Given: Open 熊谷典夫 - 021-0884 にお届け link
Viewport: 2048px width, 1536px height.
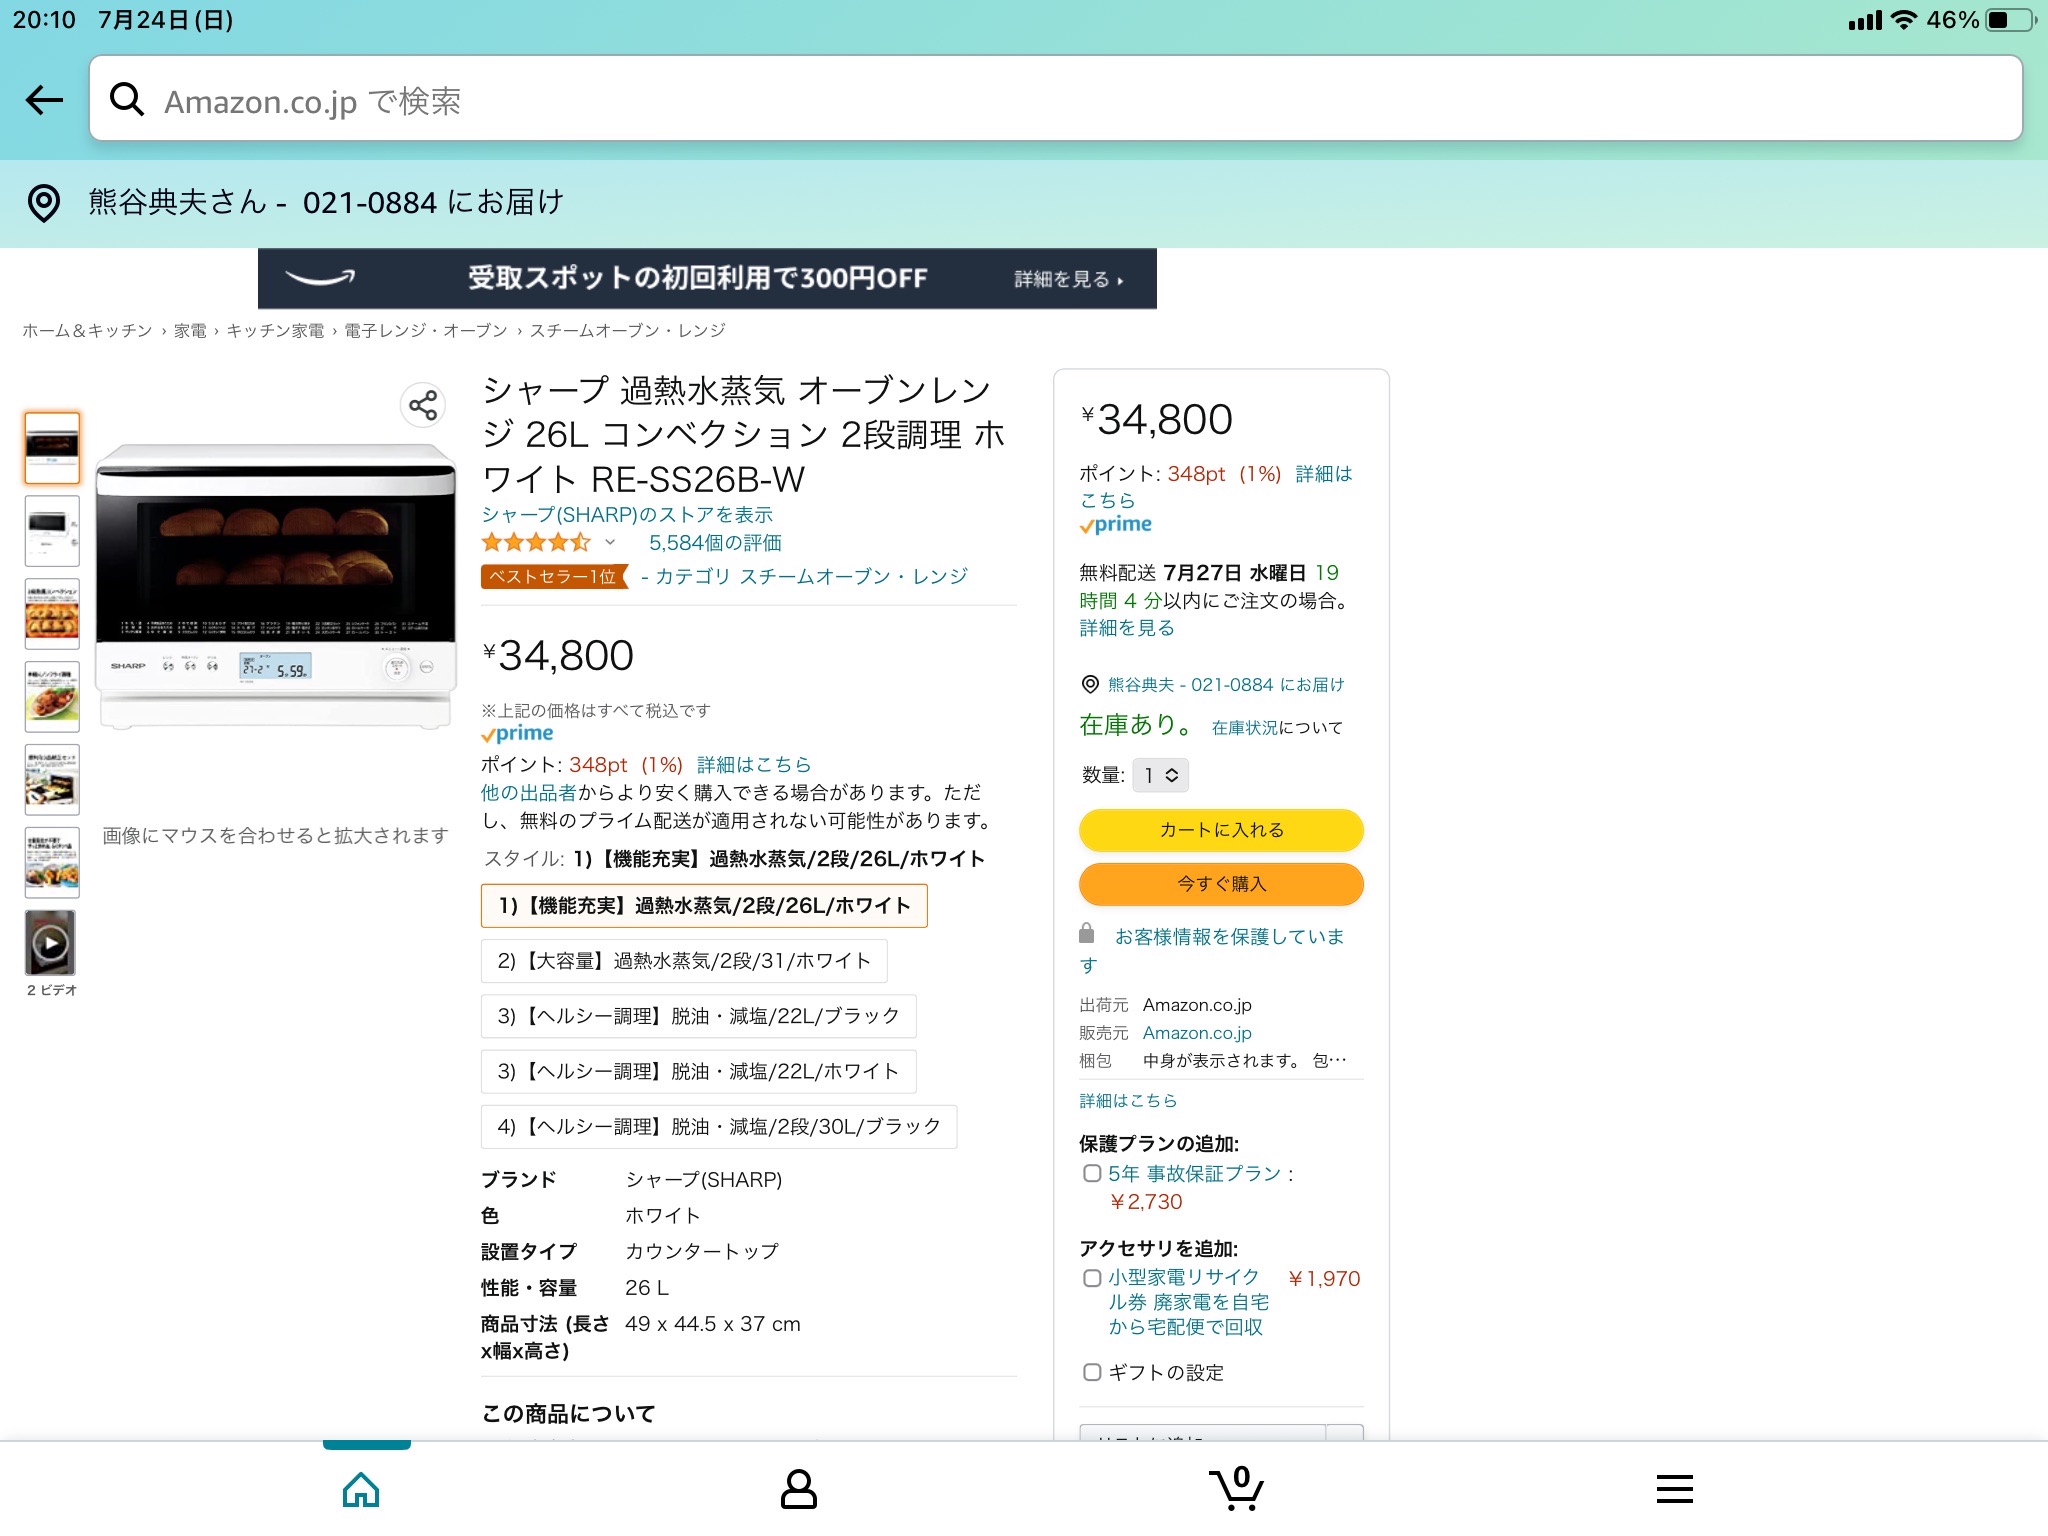Looking at the screenshot, I should pos(1226,685).
